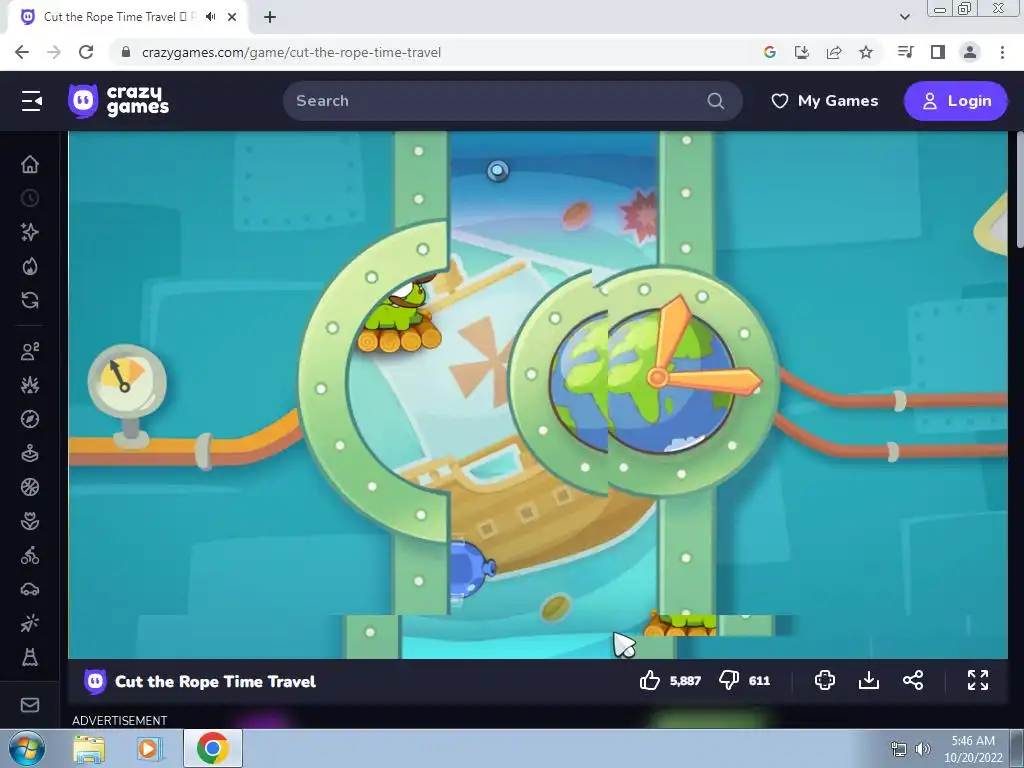Open the action explosion category icon
1024x768 pixels.
point(30,385)
